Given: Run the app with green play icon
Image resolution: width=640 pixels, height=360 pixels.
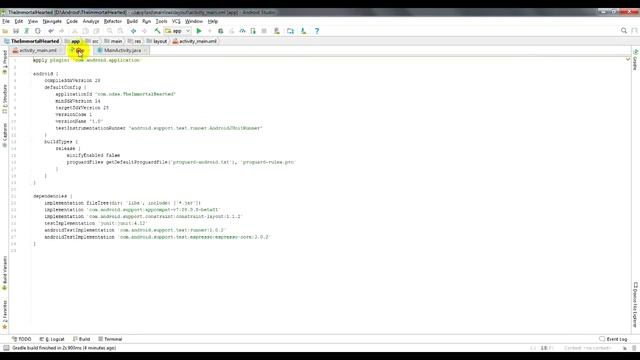Looking at the screenshot, I should 199,31.
